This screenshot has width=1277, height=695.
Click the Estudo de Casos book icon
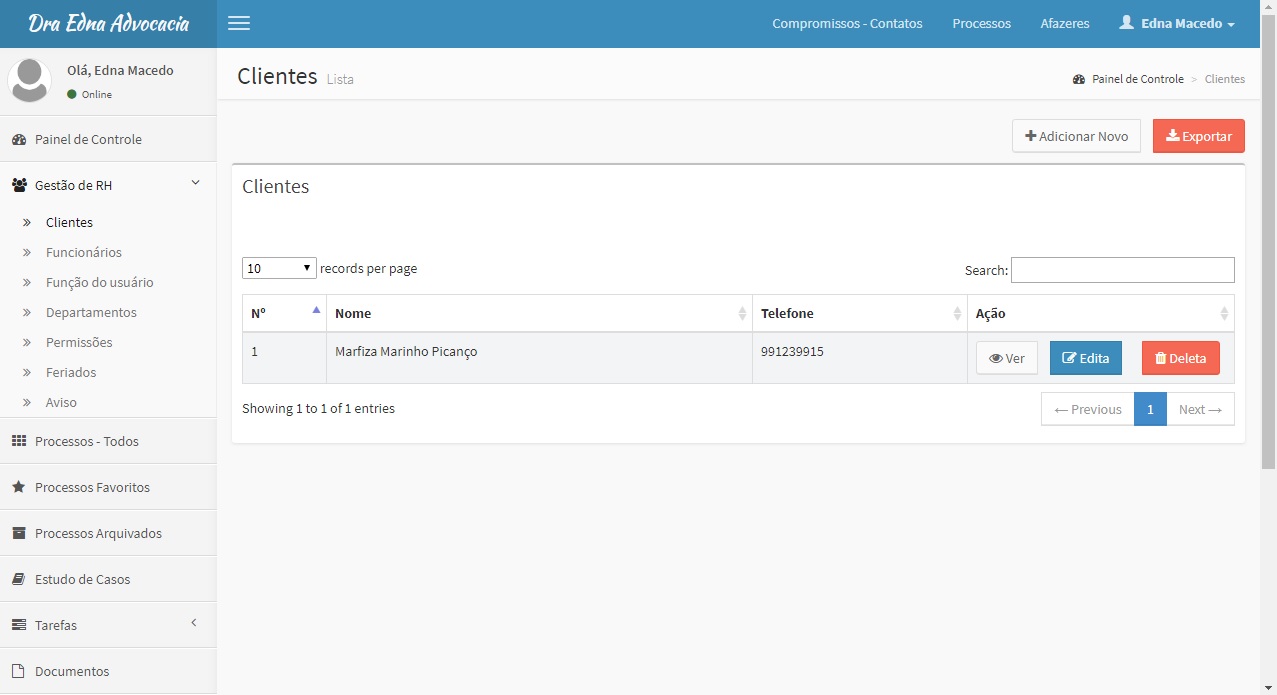[x=18, y=580]
